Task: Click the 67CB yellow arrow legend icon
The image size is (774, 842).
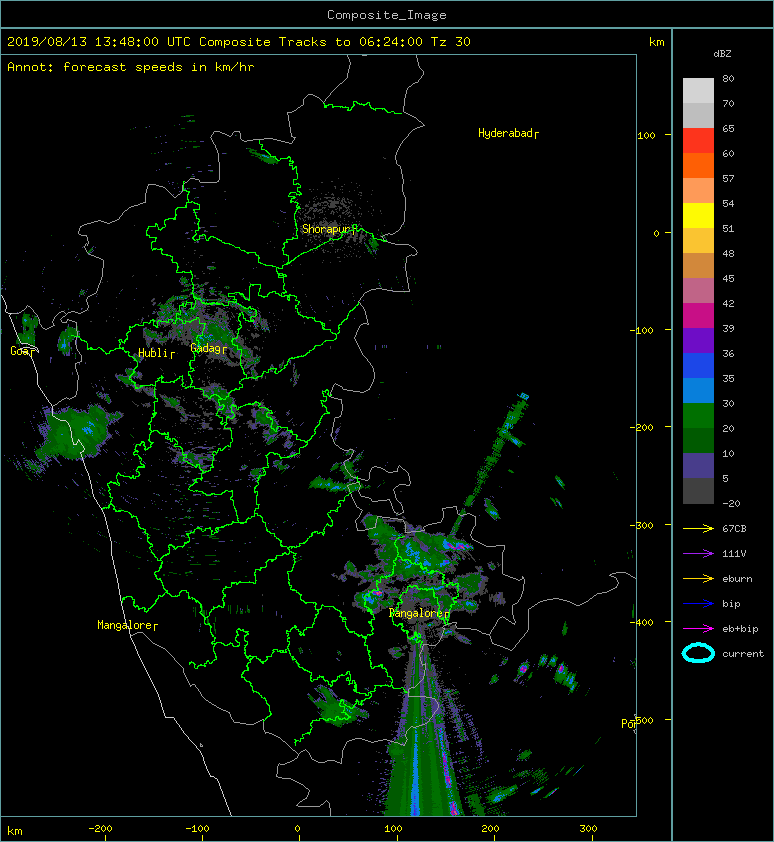Action: click(x=698, y=529)
